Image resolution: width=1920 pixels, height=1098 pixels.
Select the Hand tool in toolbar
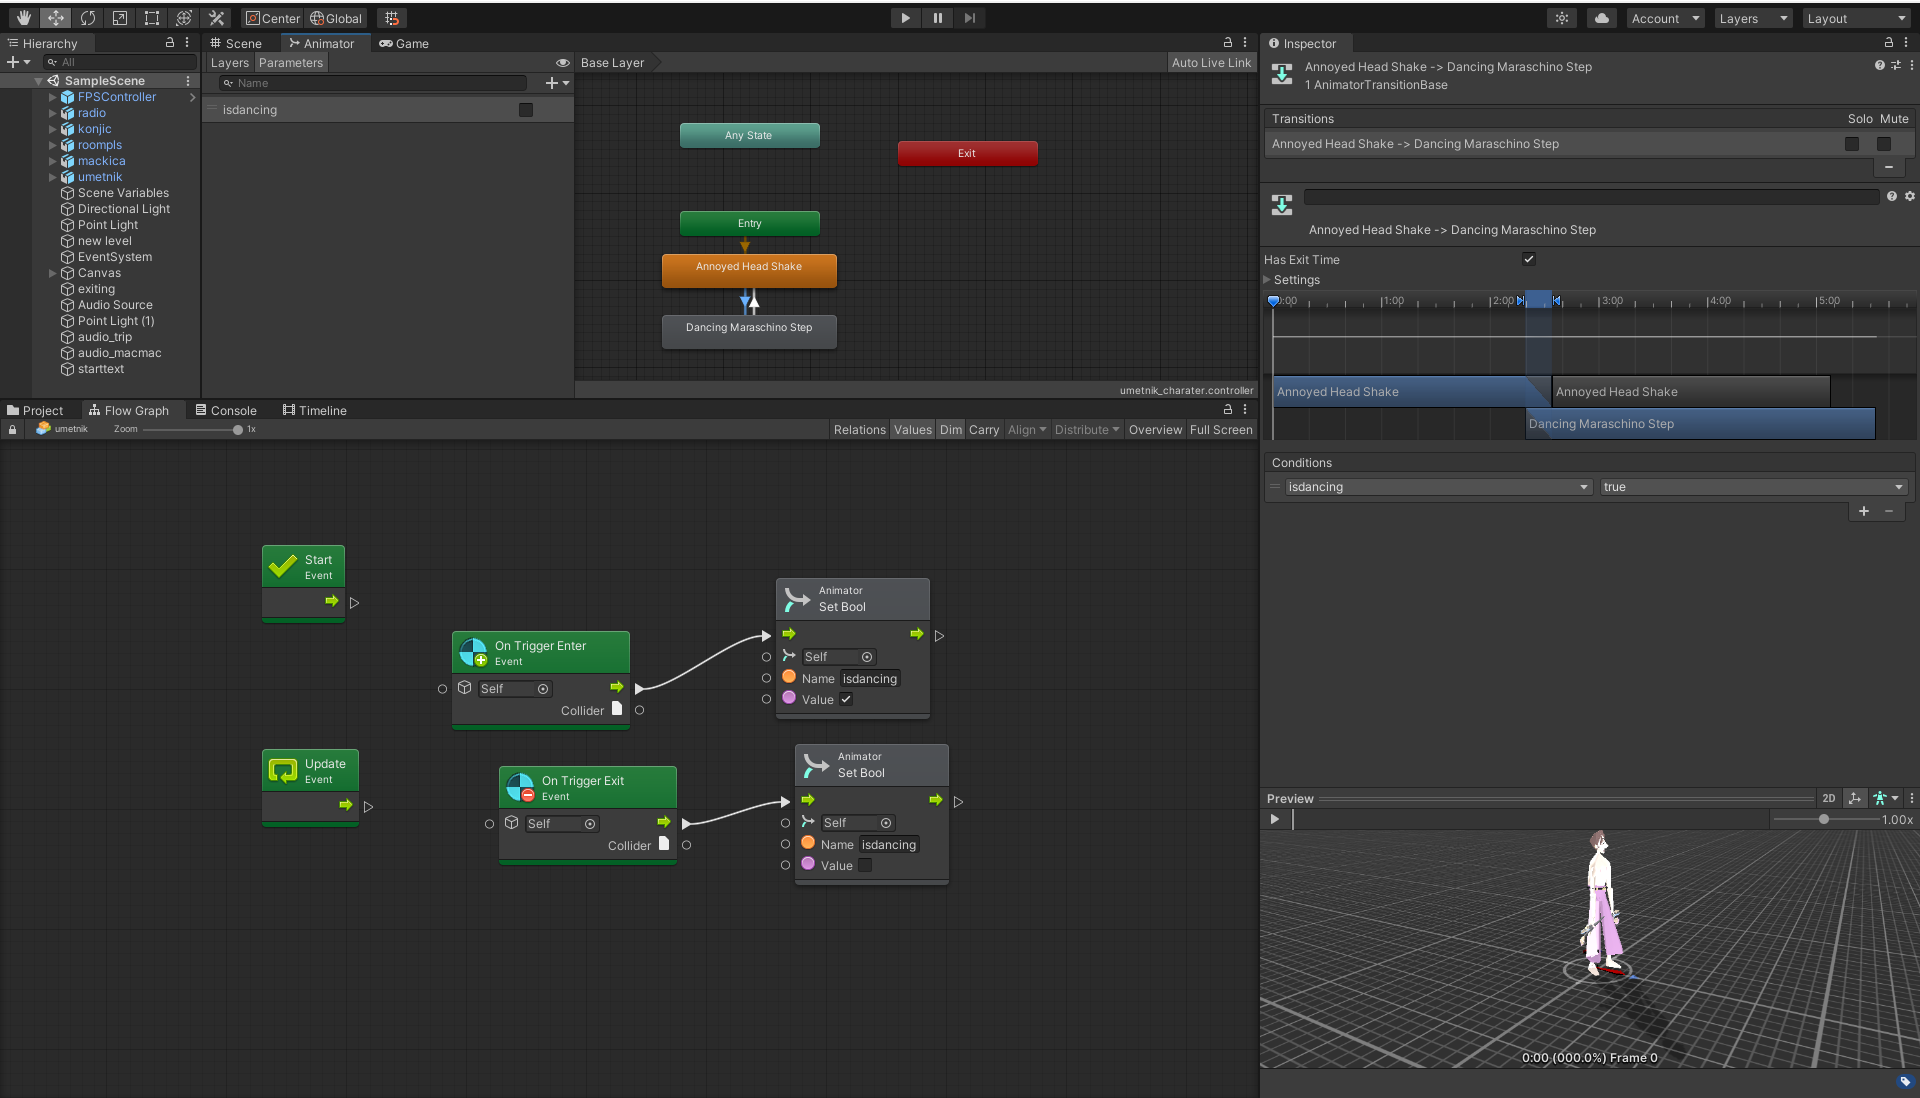[24, 18]
